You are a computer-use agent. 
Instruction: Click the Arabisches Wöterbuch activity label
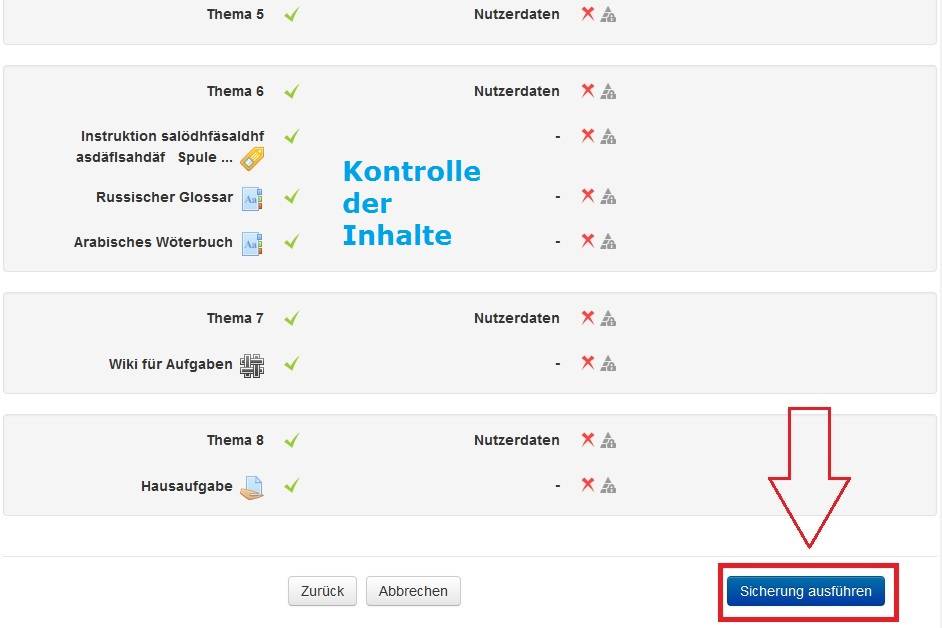153,242
